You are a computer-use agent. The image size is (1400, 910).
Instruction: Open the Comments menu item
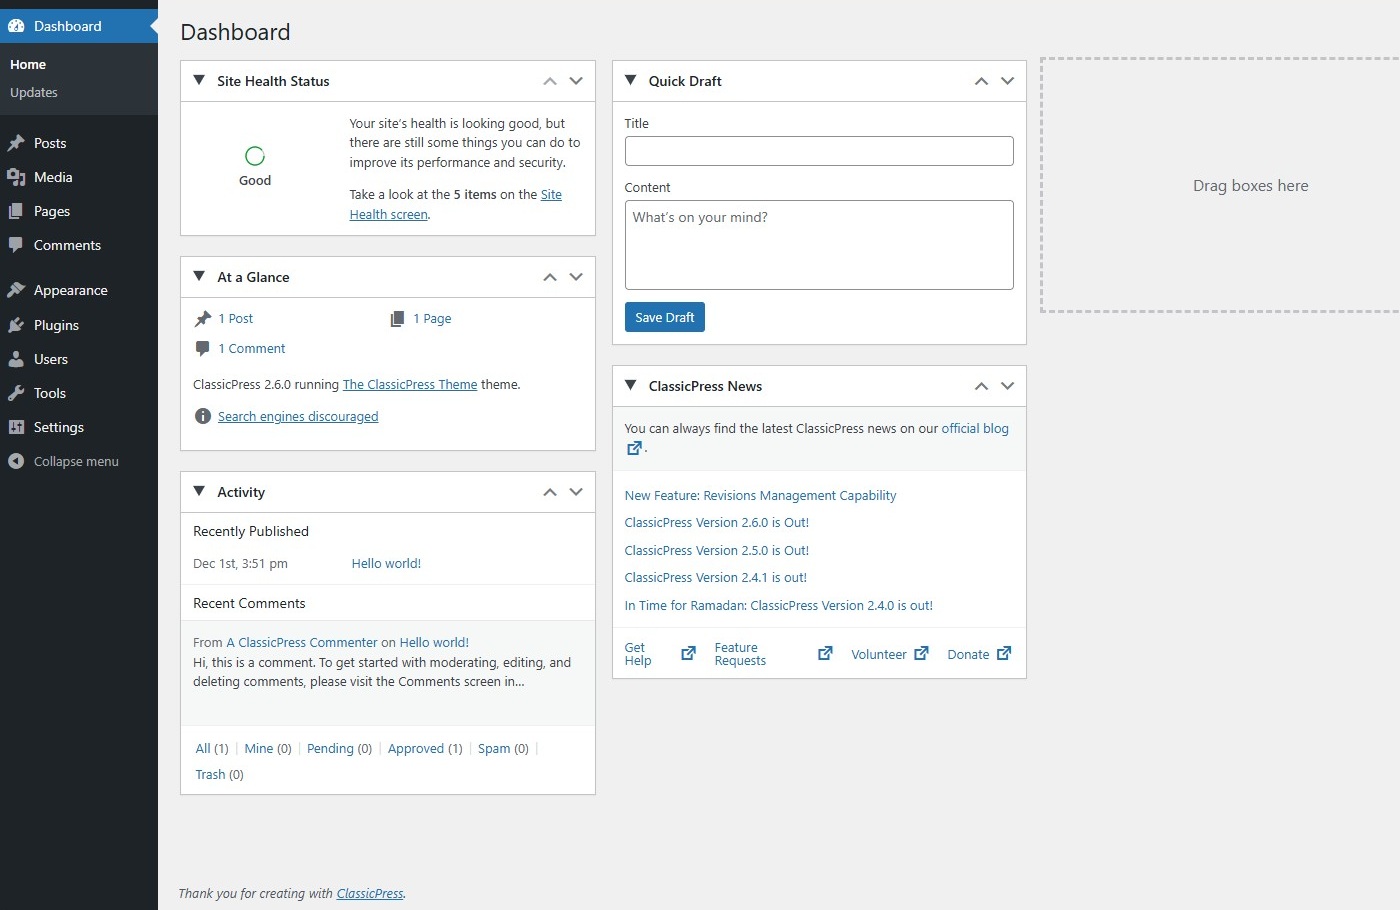[x=67, y=245]
